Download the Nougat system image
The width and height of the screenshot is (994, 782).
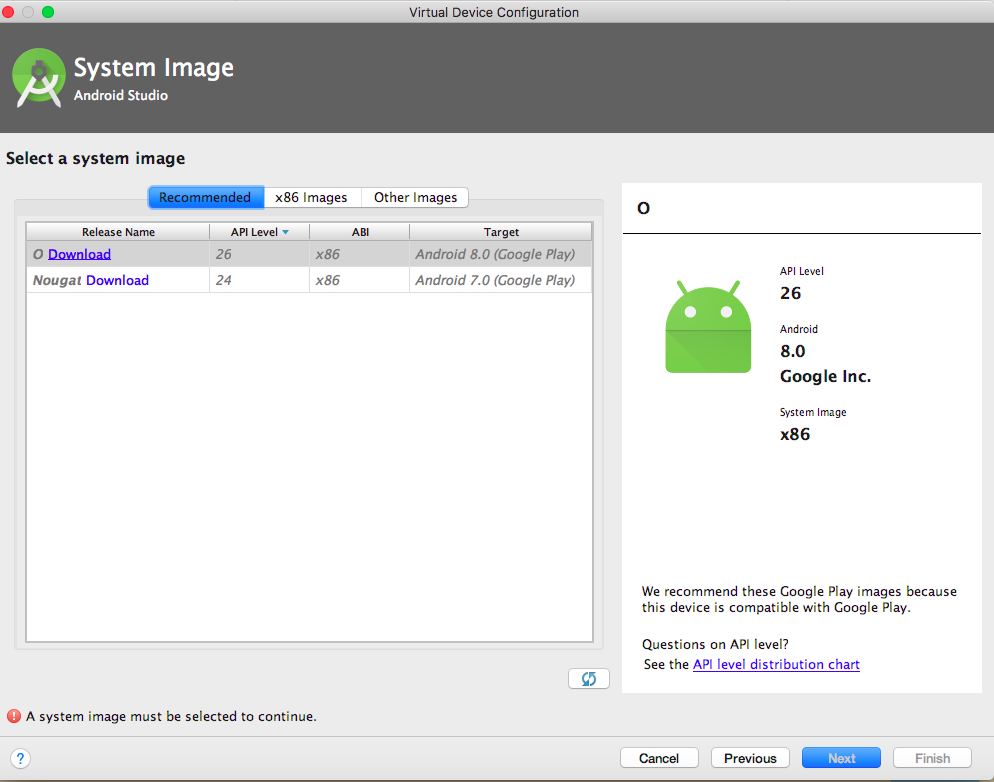[117, 280]
